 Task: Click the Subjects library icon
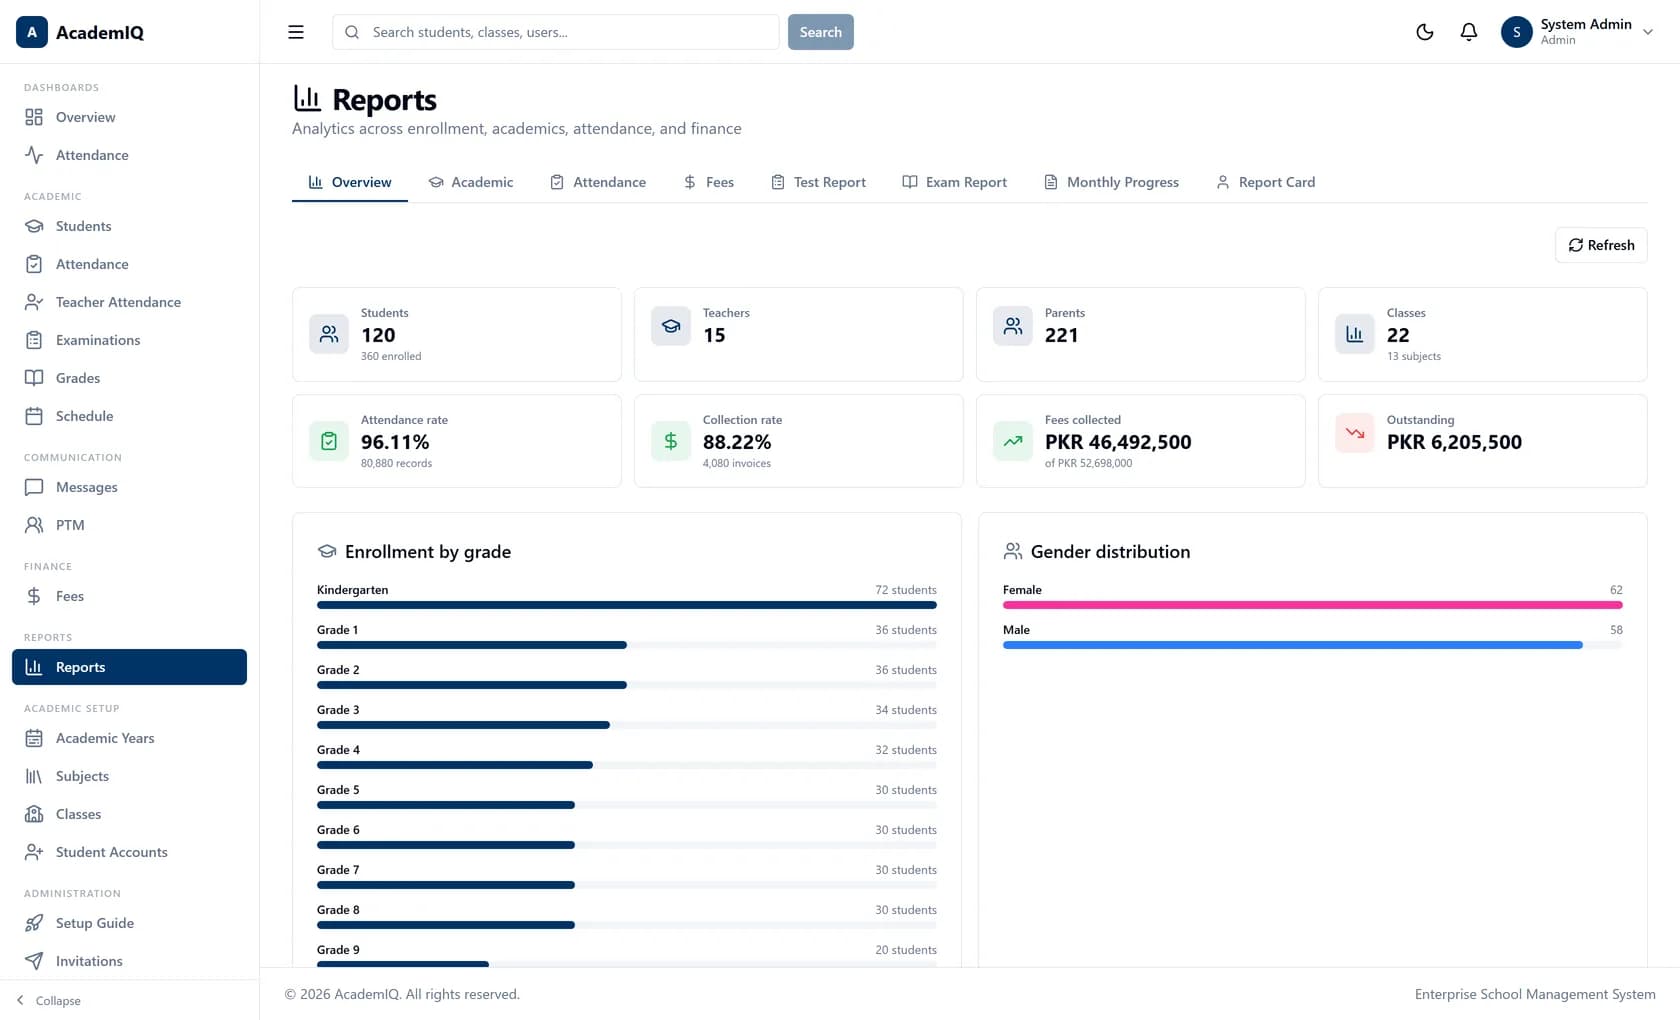click(34, 776)
